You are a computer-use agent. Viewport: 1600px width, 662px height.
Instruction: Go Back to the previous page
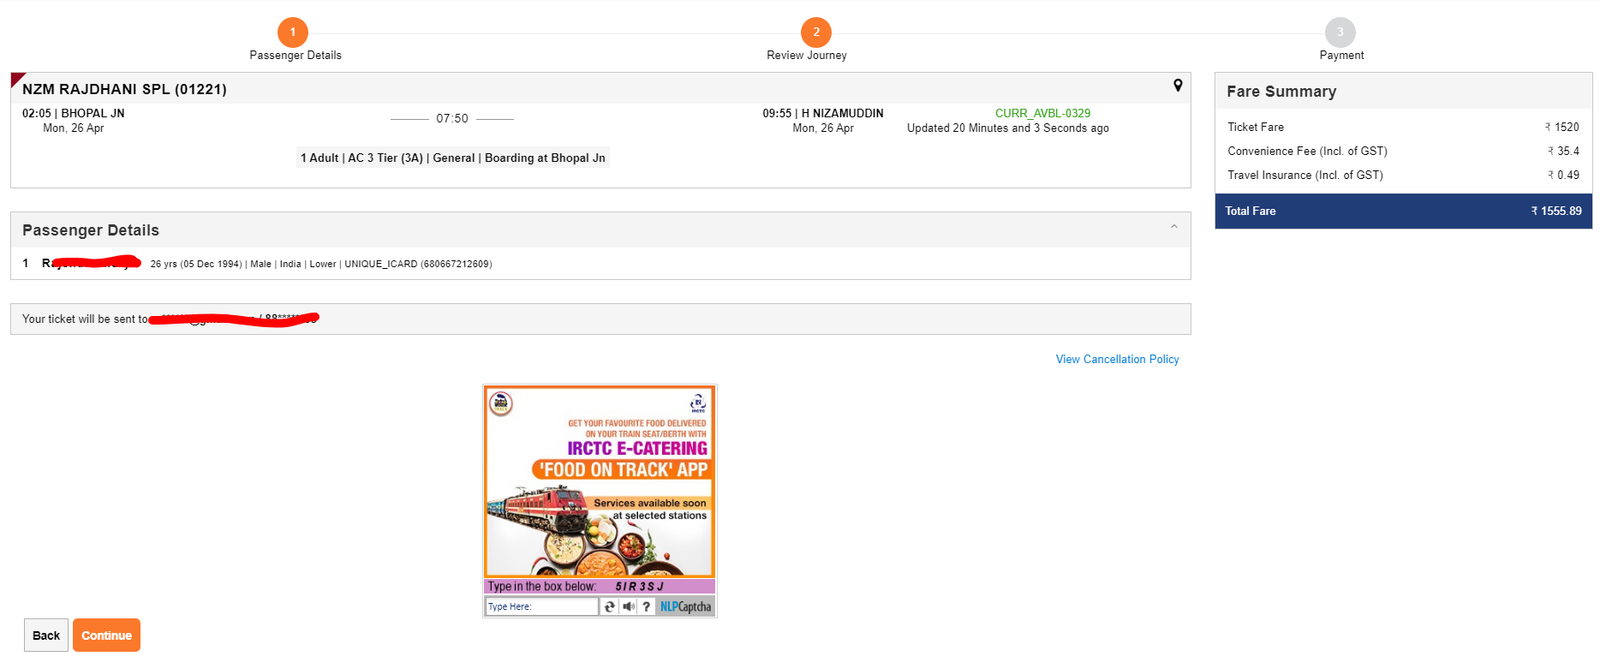46,635
